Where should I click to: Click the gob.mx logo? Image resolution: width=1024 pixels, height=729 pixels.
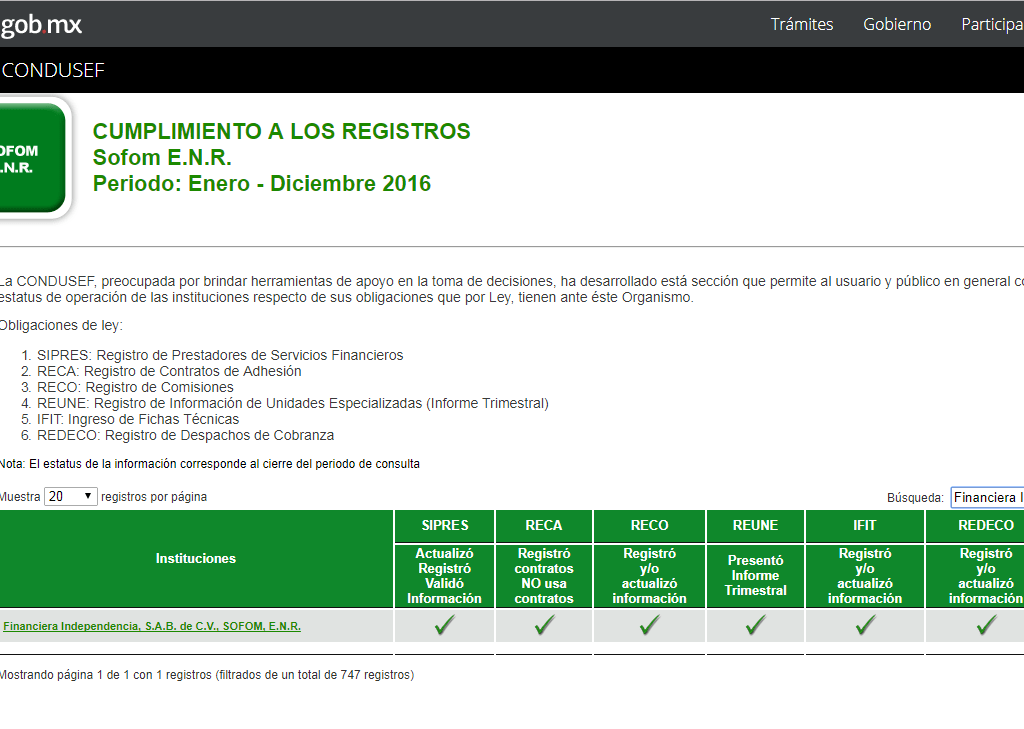click(41, 25)
